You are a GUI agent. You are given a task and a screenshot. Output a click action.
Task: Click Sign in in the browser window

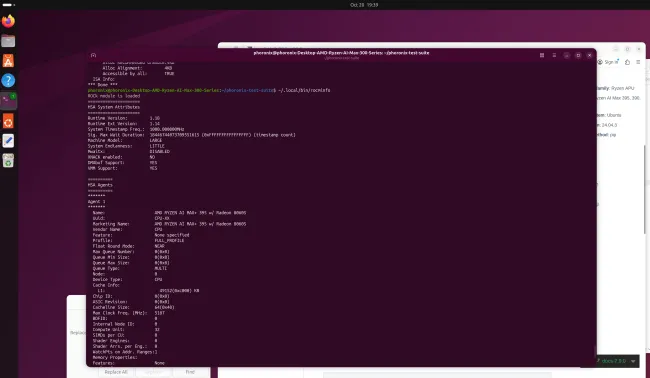coord(608,62)
